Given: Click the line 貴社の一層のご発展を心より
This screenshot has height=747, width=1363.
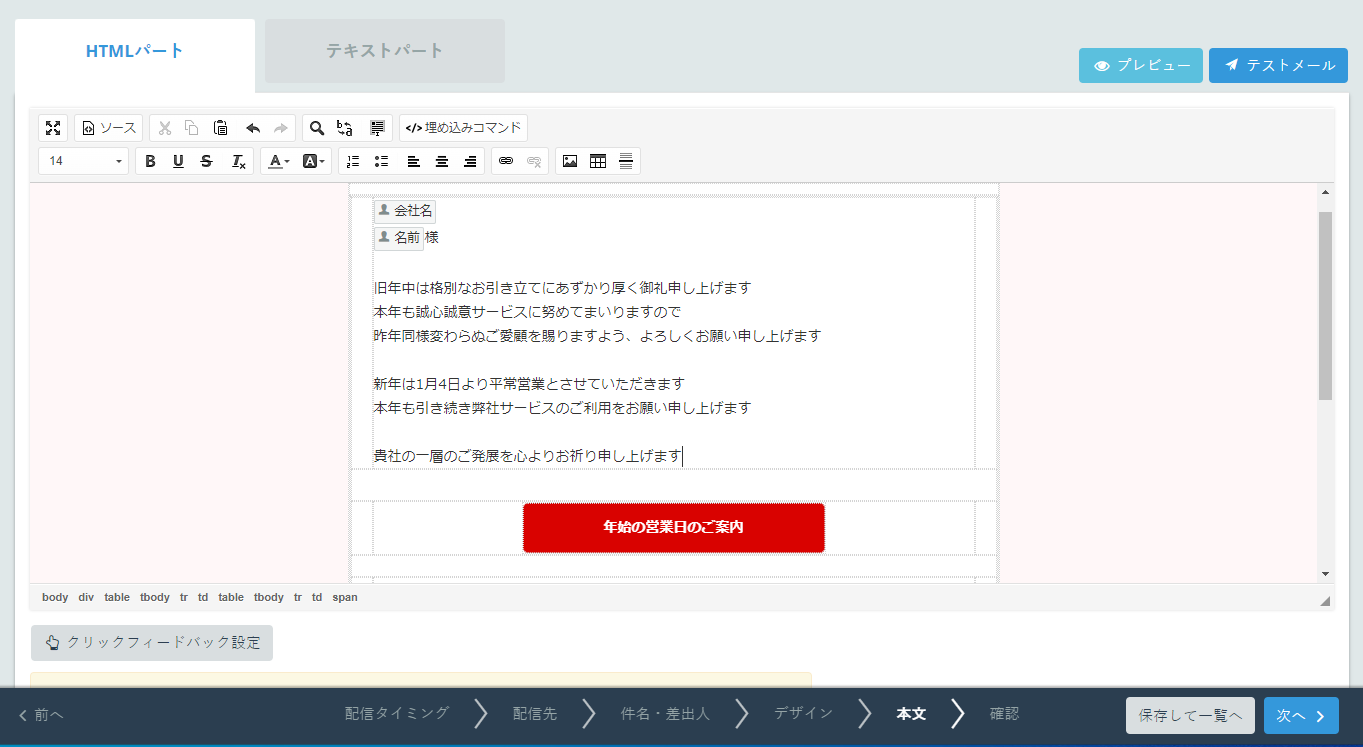Looking at the screenshot, I should click(527, 456).
